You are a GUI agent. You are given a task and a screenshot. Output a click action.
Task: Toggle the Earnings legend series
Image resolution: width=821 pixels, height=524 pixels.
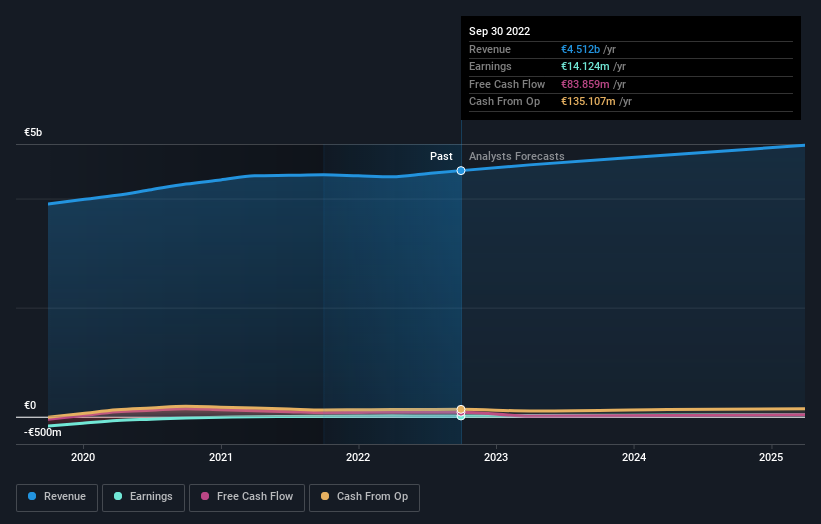click(x=143, y=497)
